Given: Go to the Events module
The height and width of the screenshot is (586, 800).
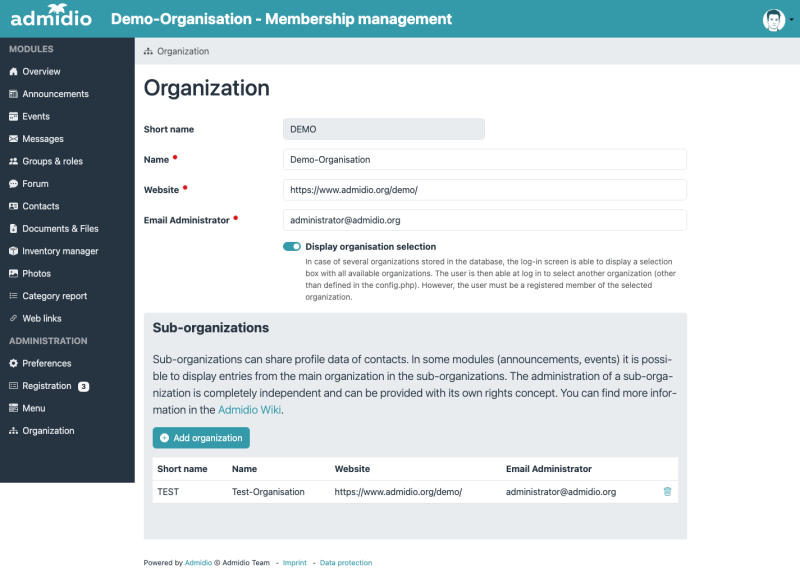Looking at the screenshot, I should point(36,117).
